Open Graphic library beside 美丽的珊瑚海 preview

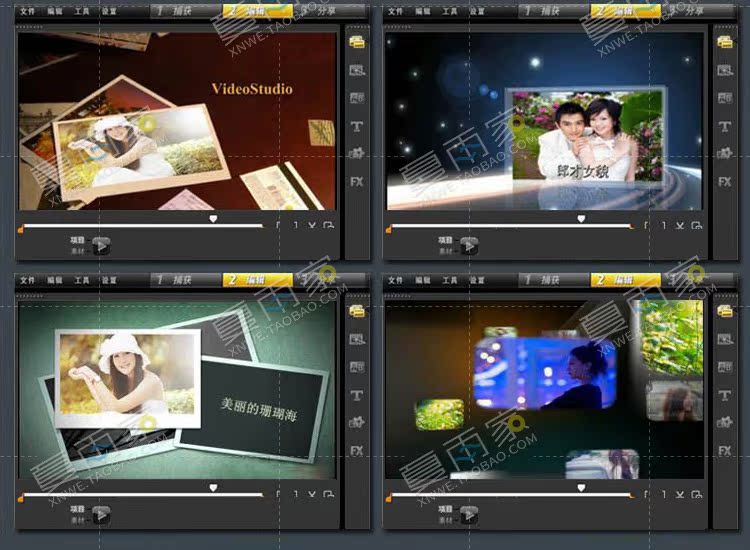(x=357, y=423)
